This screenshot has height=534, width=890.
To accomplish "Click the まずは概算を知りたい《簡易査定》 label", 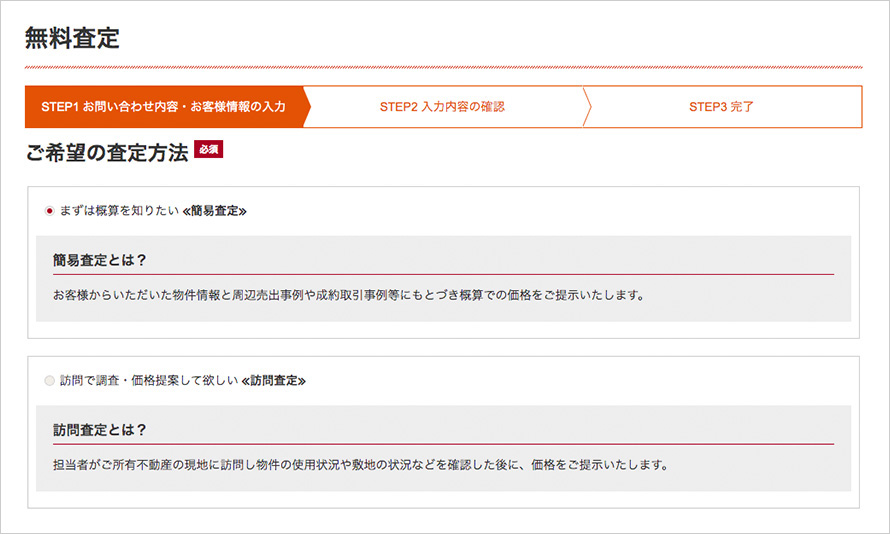I will [152, 211].
